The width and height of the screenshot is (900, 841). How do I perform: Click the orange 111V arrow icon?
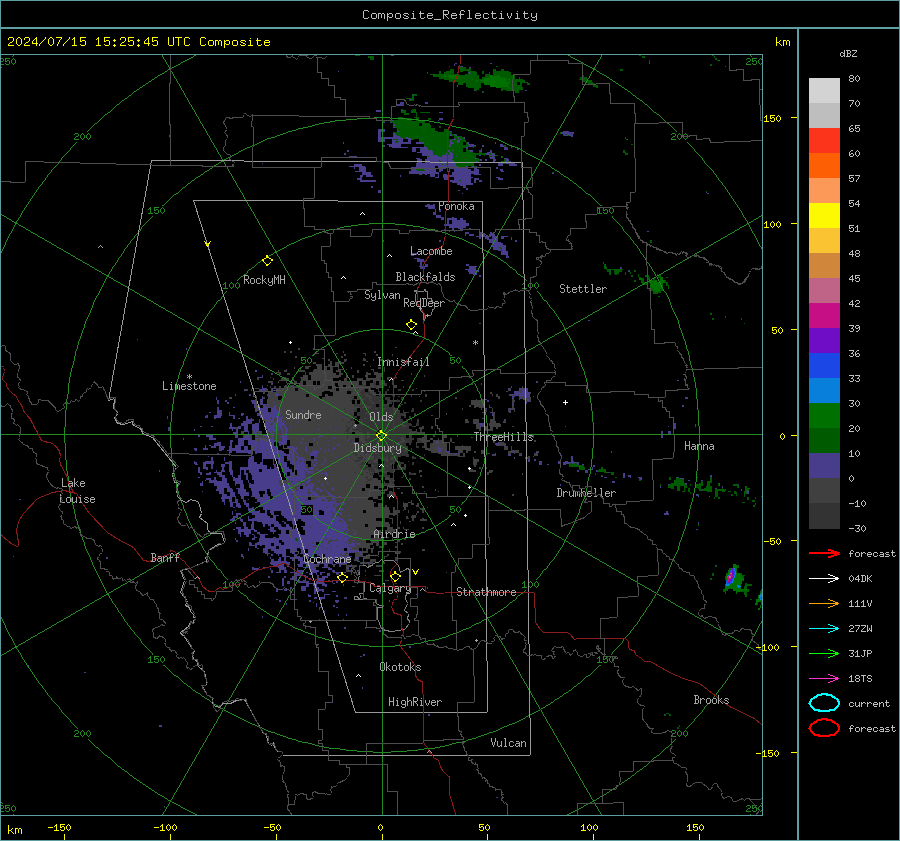[824, 603]
